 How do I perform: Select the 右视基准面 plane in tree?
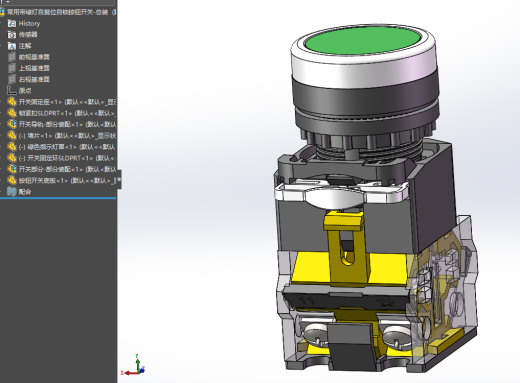[x=34, y=79]
